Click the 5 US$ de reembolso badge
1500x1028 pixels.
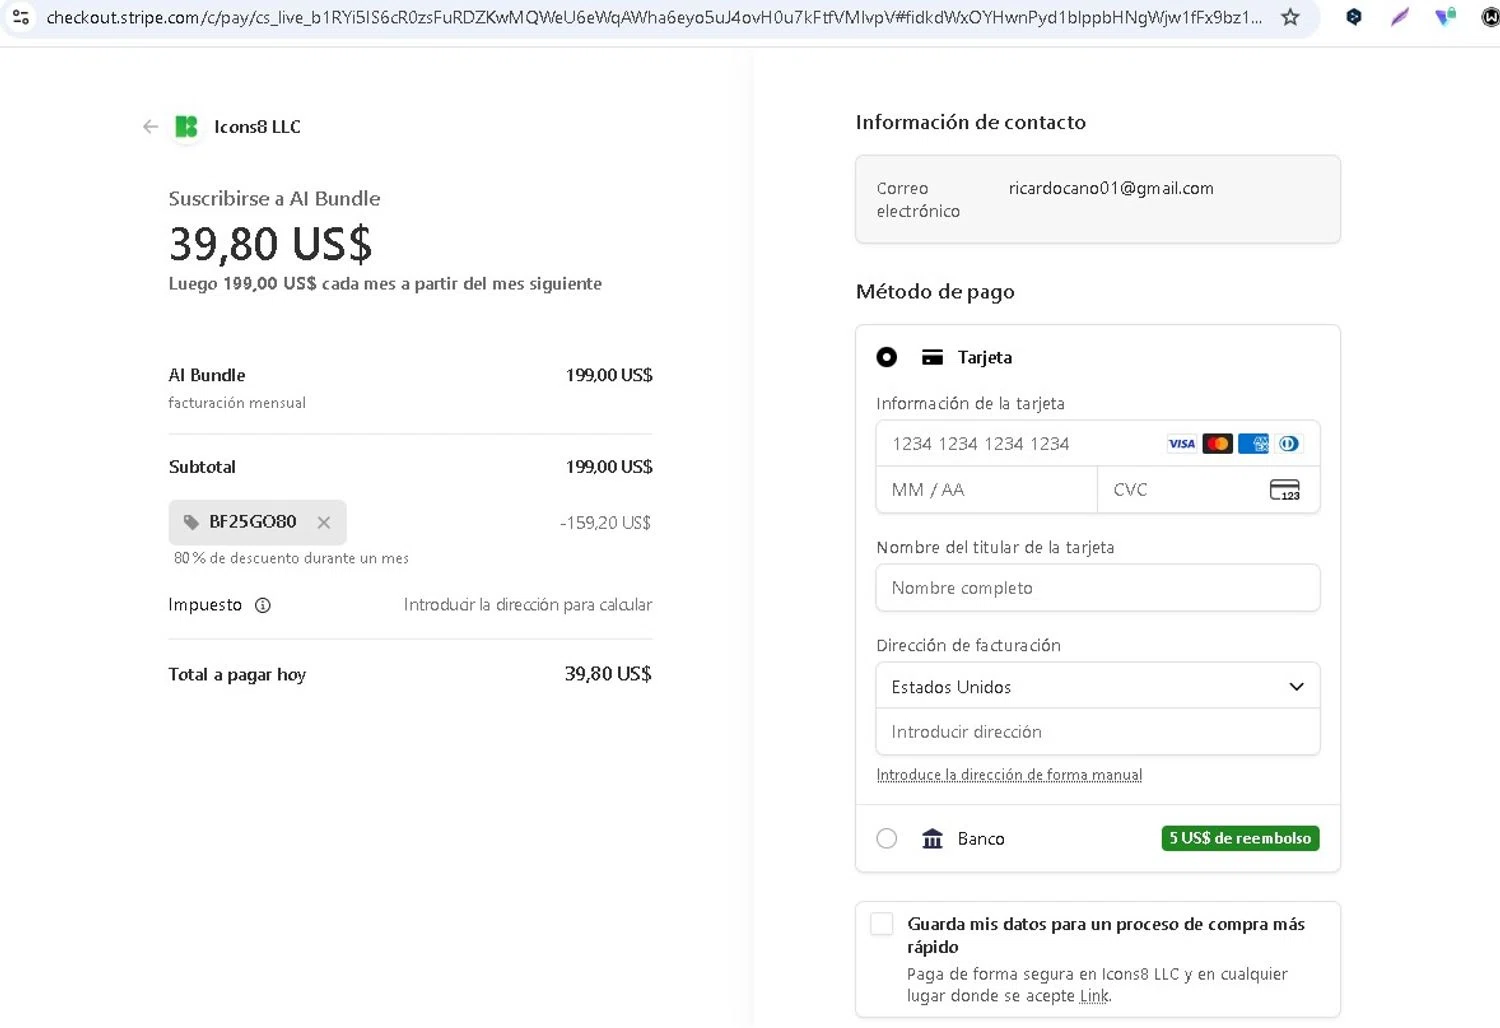click(x=1239, y=838)
